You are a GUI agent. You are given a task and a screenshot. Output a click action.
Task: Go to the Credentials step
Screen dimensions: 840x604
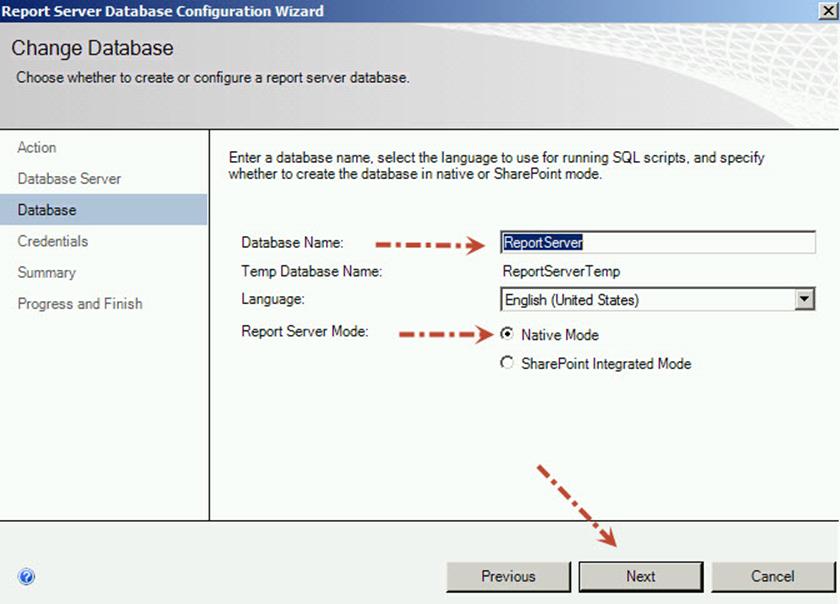tap(52, 241)
